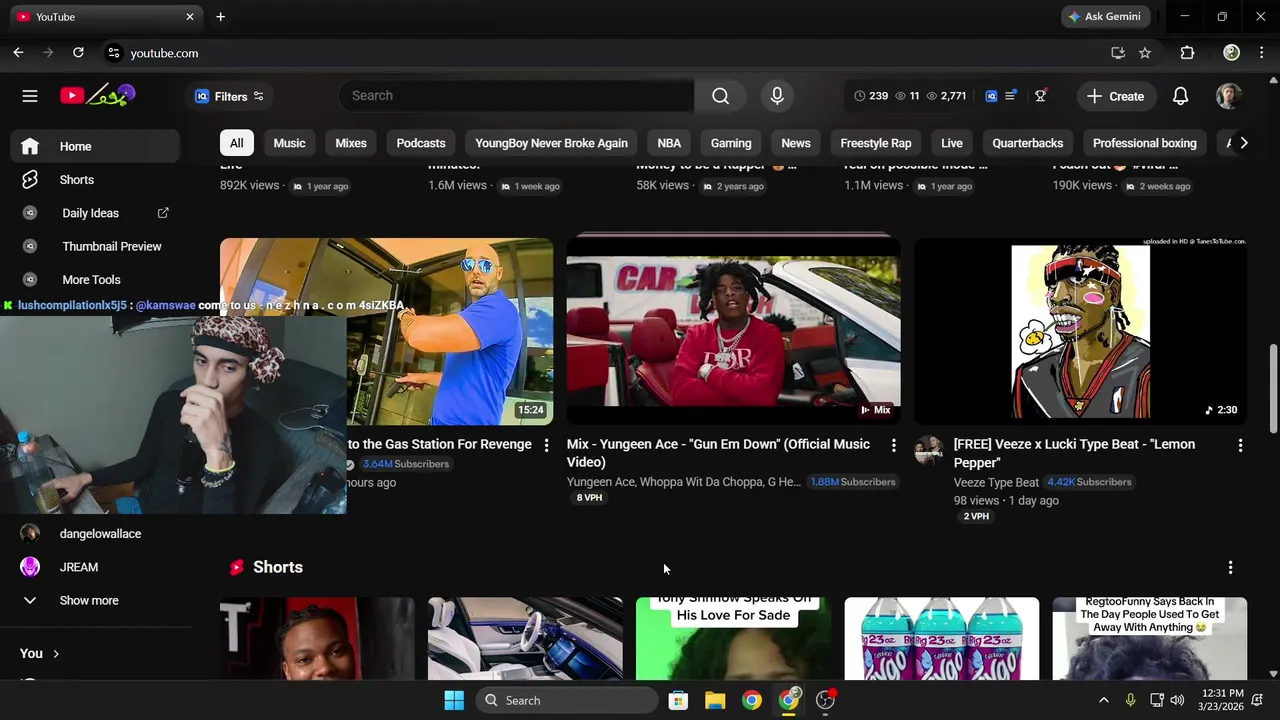Open the hamburger guide menu
This screenshot has width=1280, height=720.
coord(30,96)
